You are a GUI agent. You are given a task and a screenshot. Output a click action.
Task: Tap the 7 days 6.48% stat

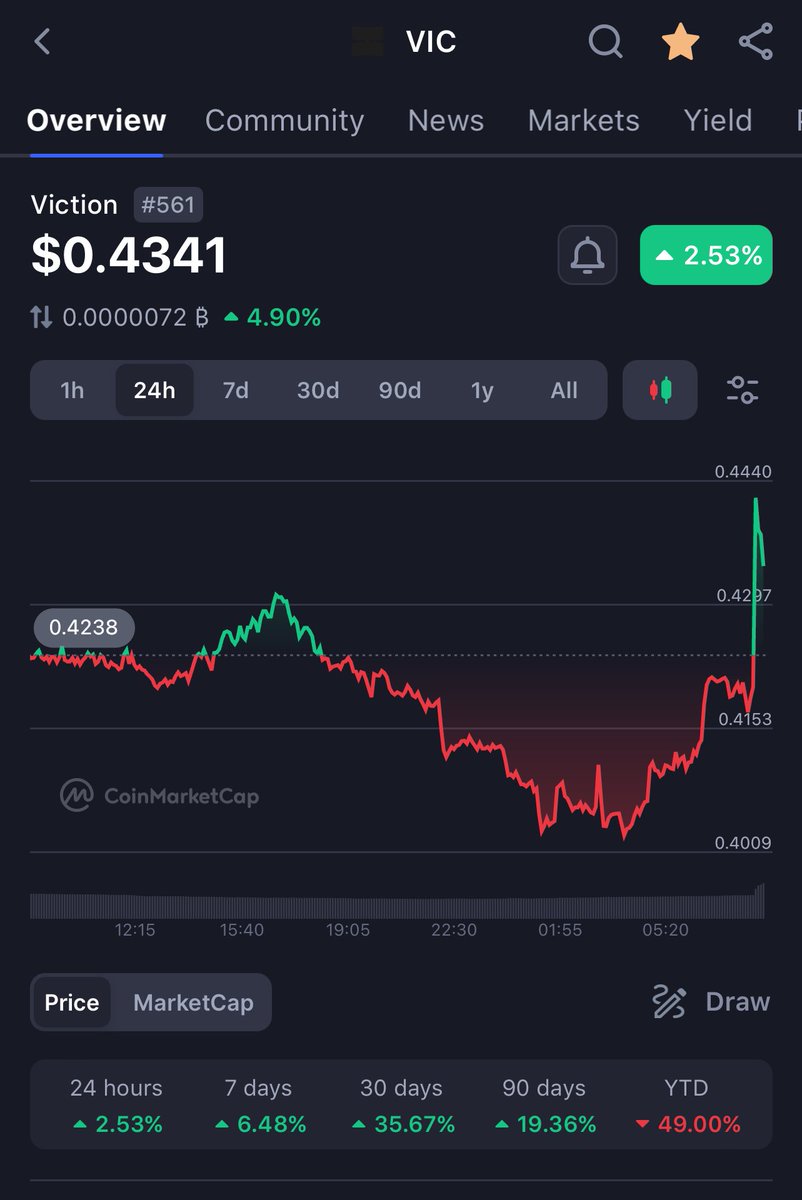tap(259, 1106)
